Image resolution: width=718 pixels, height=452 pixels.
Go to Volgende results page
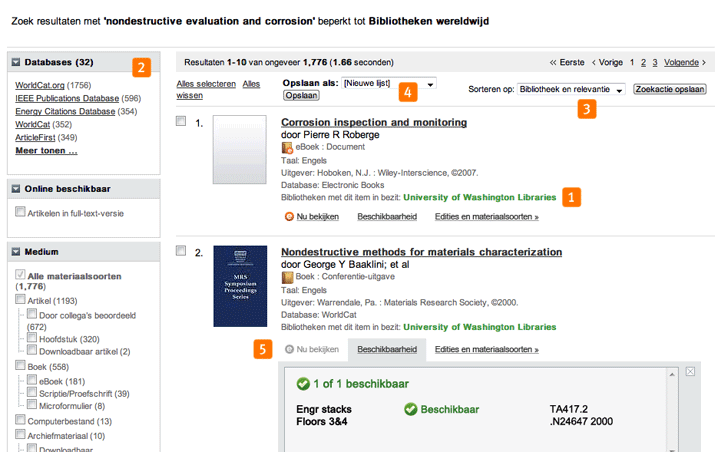[x=684, y=62]
